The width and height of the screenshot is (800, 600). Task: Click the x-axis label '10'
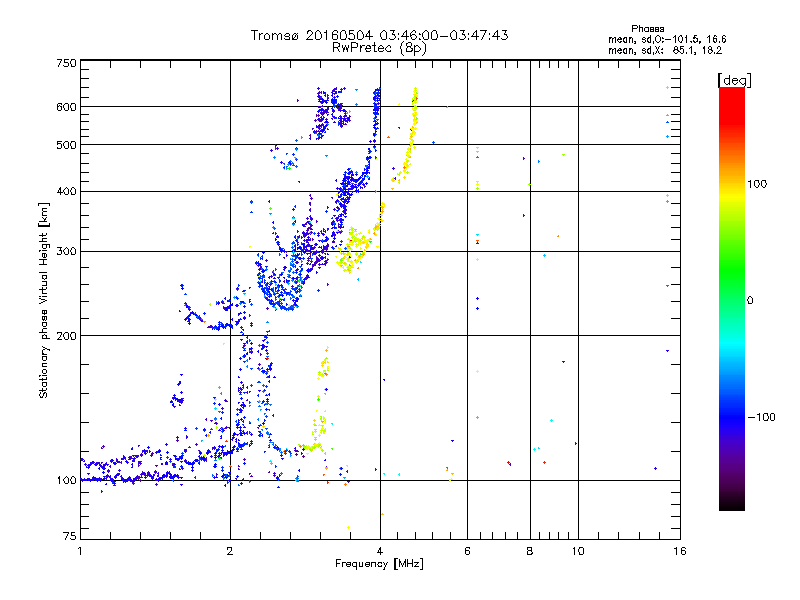pyautogui.click(x=578, y=551)
